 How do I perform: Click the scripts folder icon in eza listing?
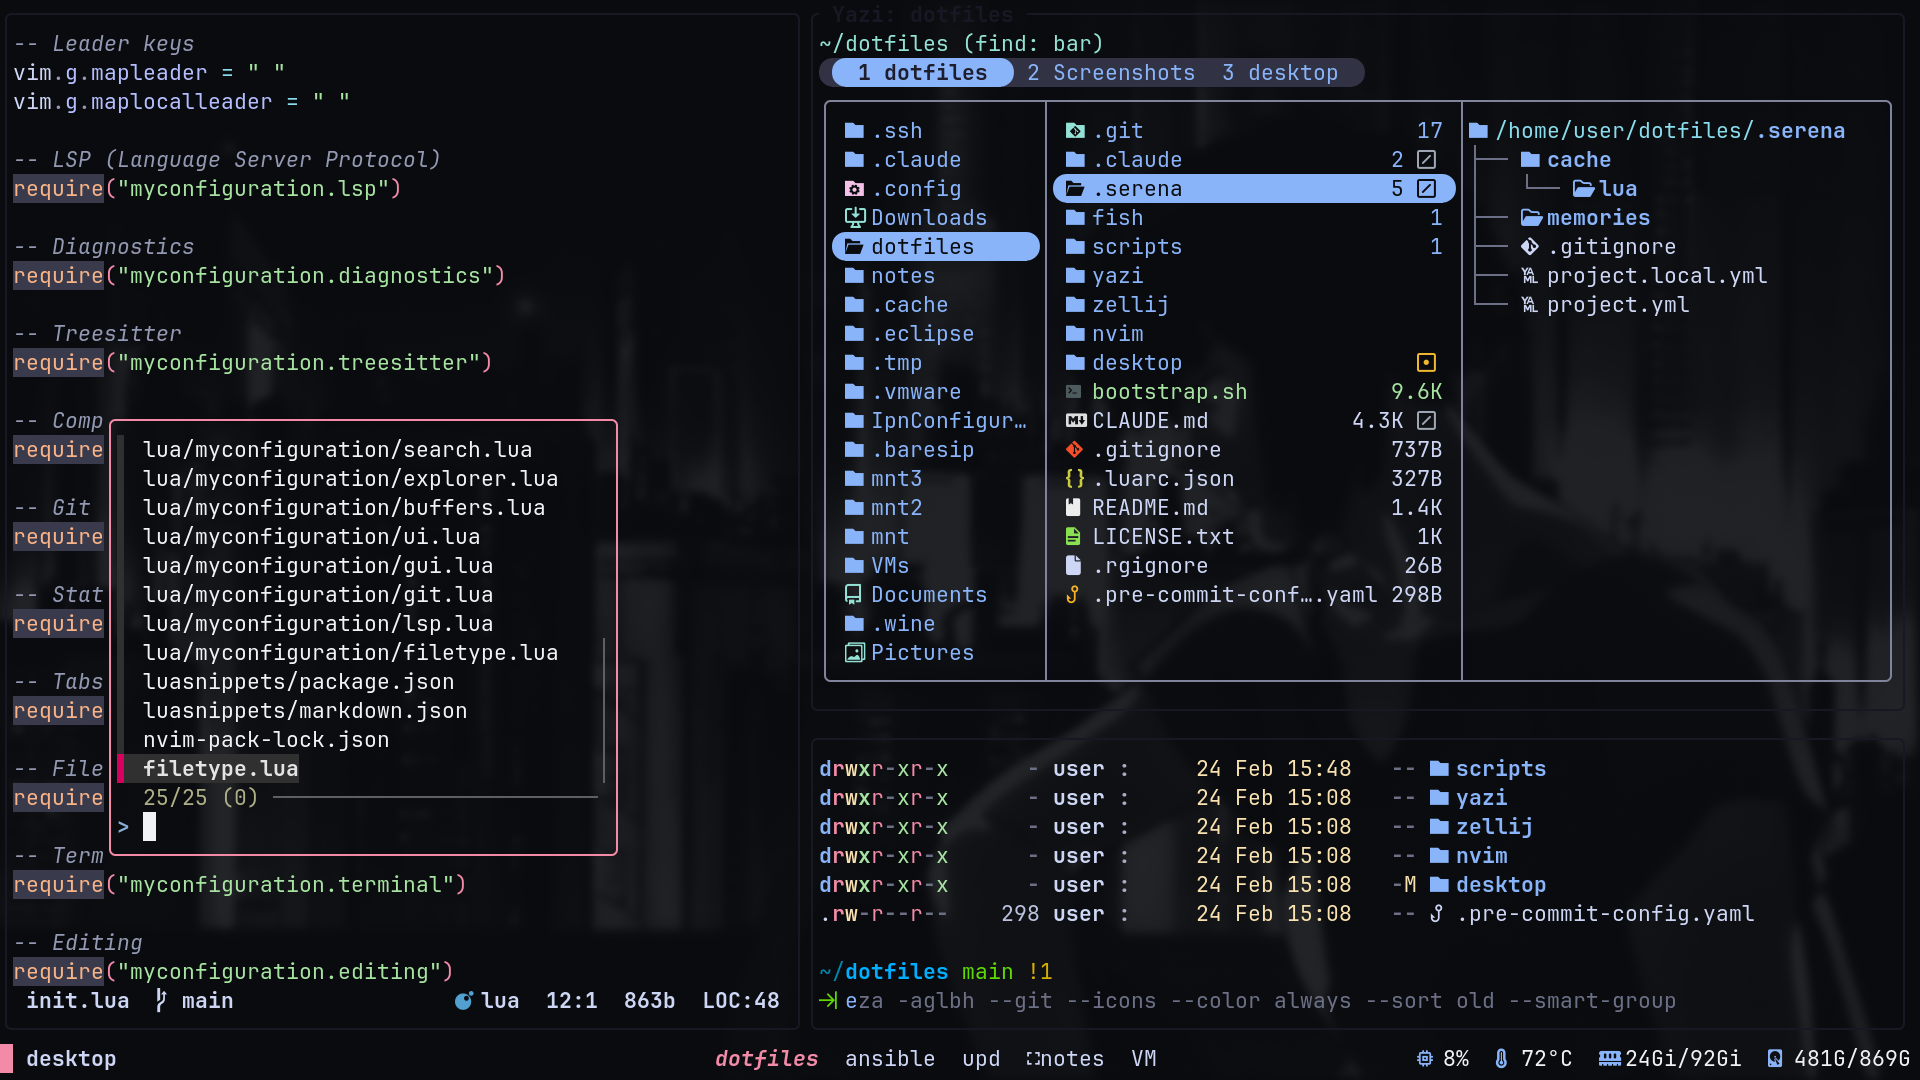[x=1440, y=769]
